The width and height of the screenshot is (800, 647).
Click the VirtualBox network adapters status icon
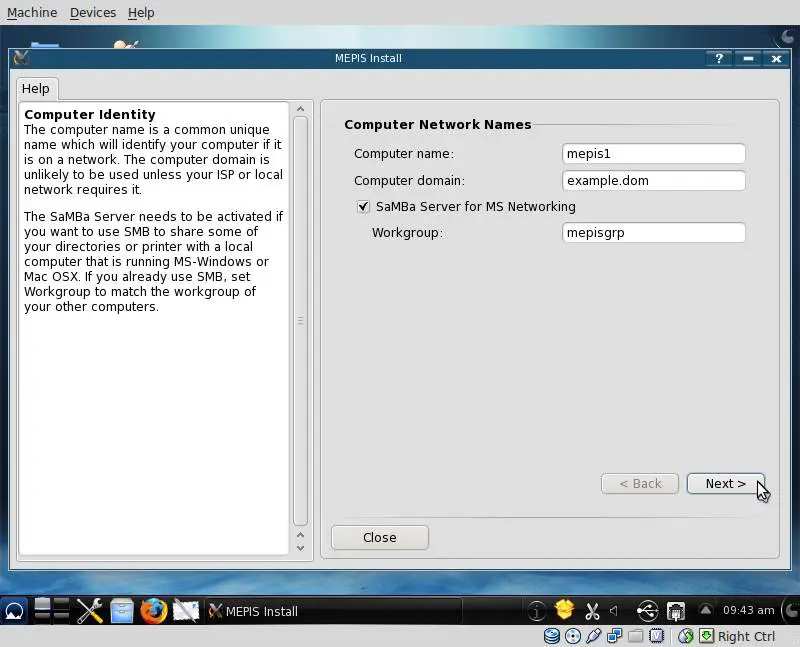pos(615,636)
